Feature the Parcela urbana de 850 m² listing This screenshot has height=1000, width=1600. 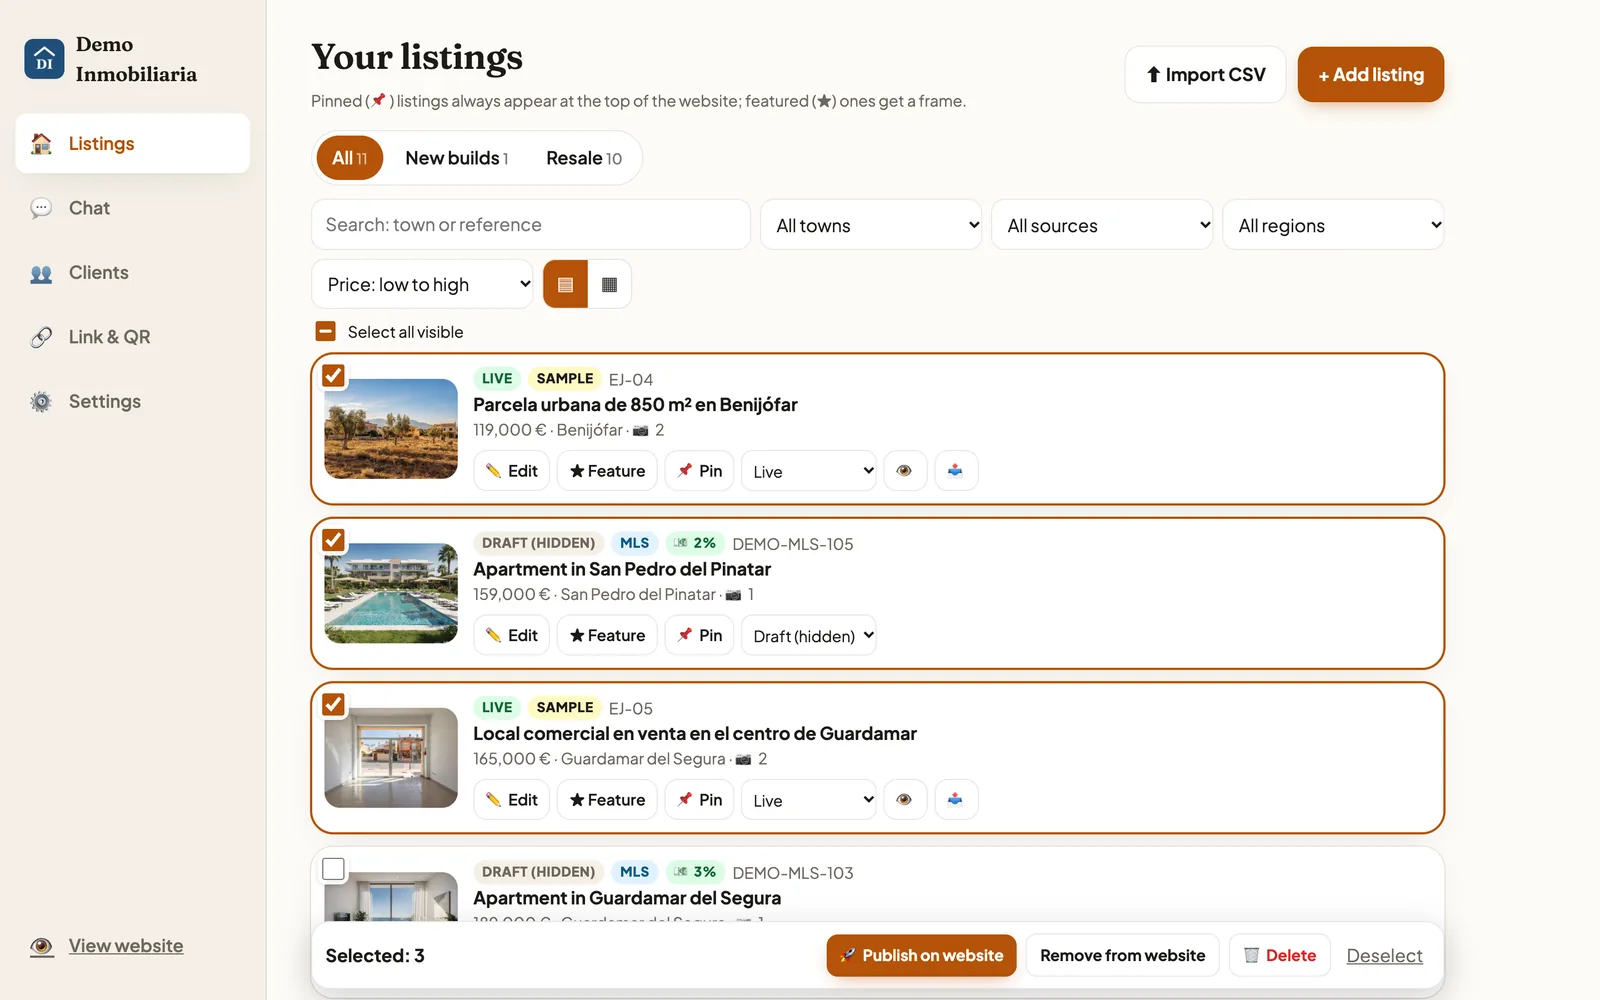(x=607, y=471)
